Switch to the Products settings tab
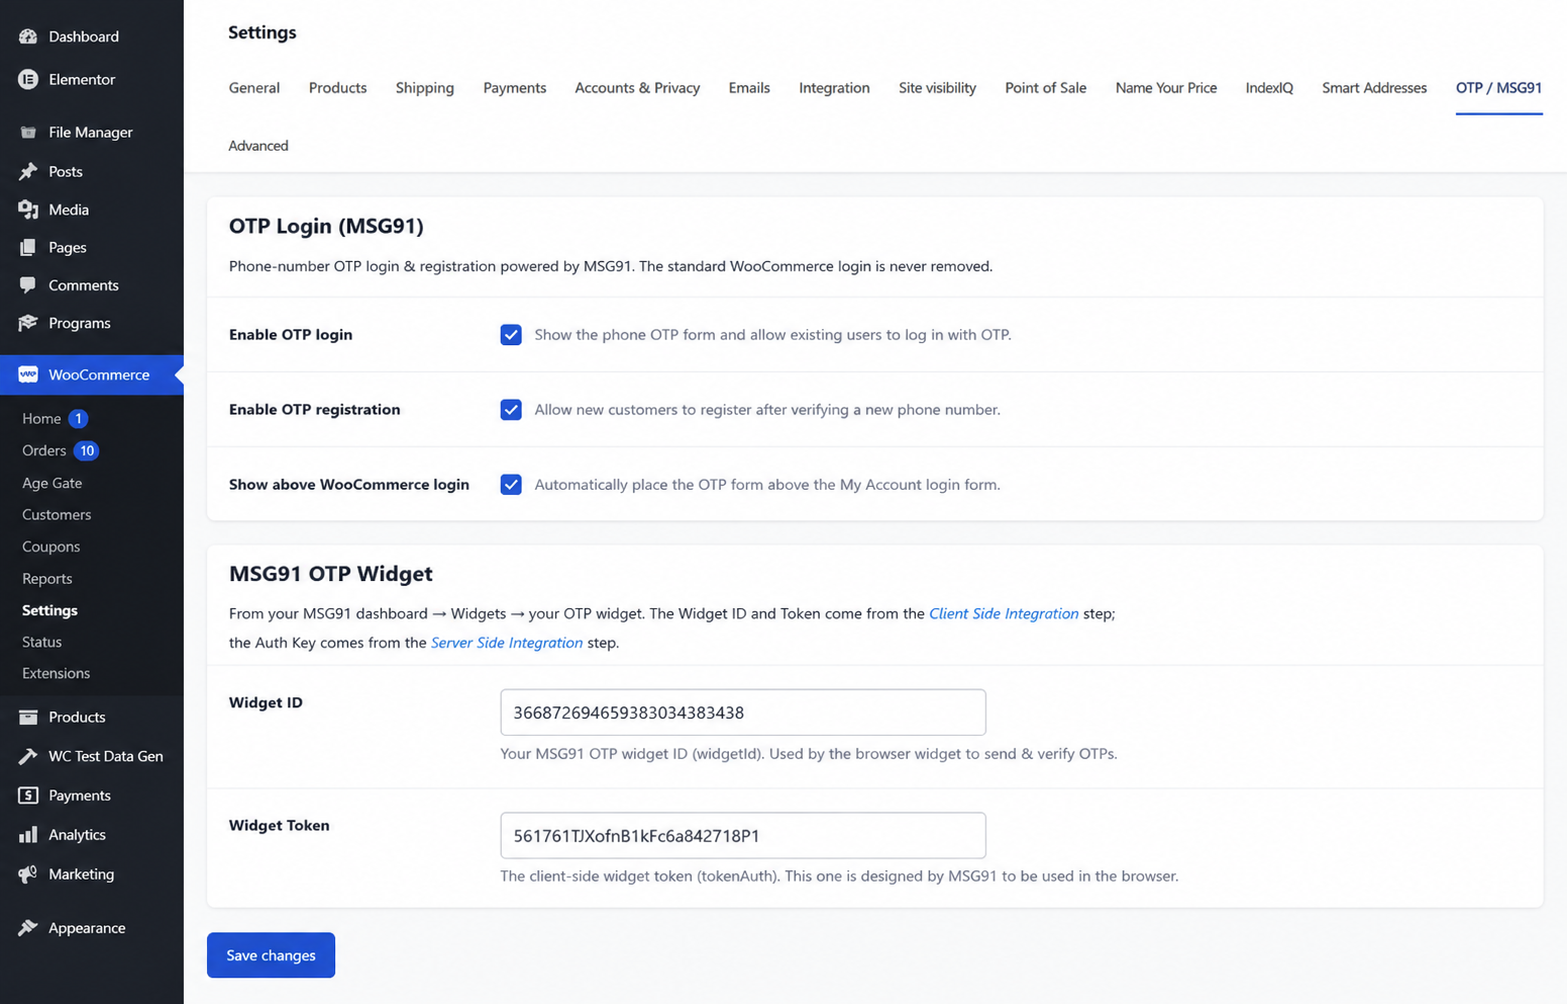This screenshot has height=1004, width=1567. pos(338,88)
